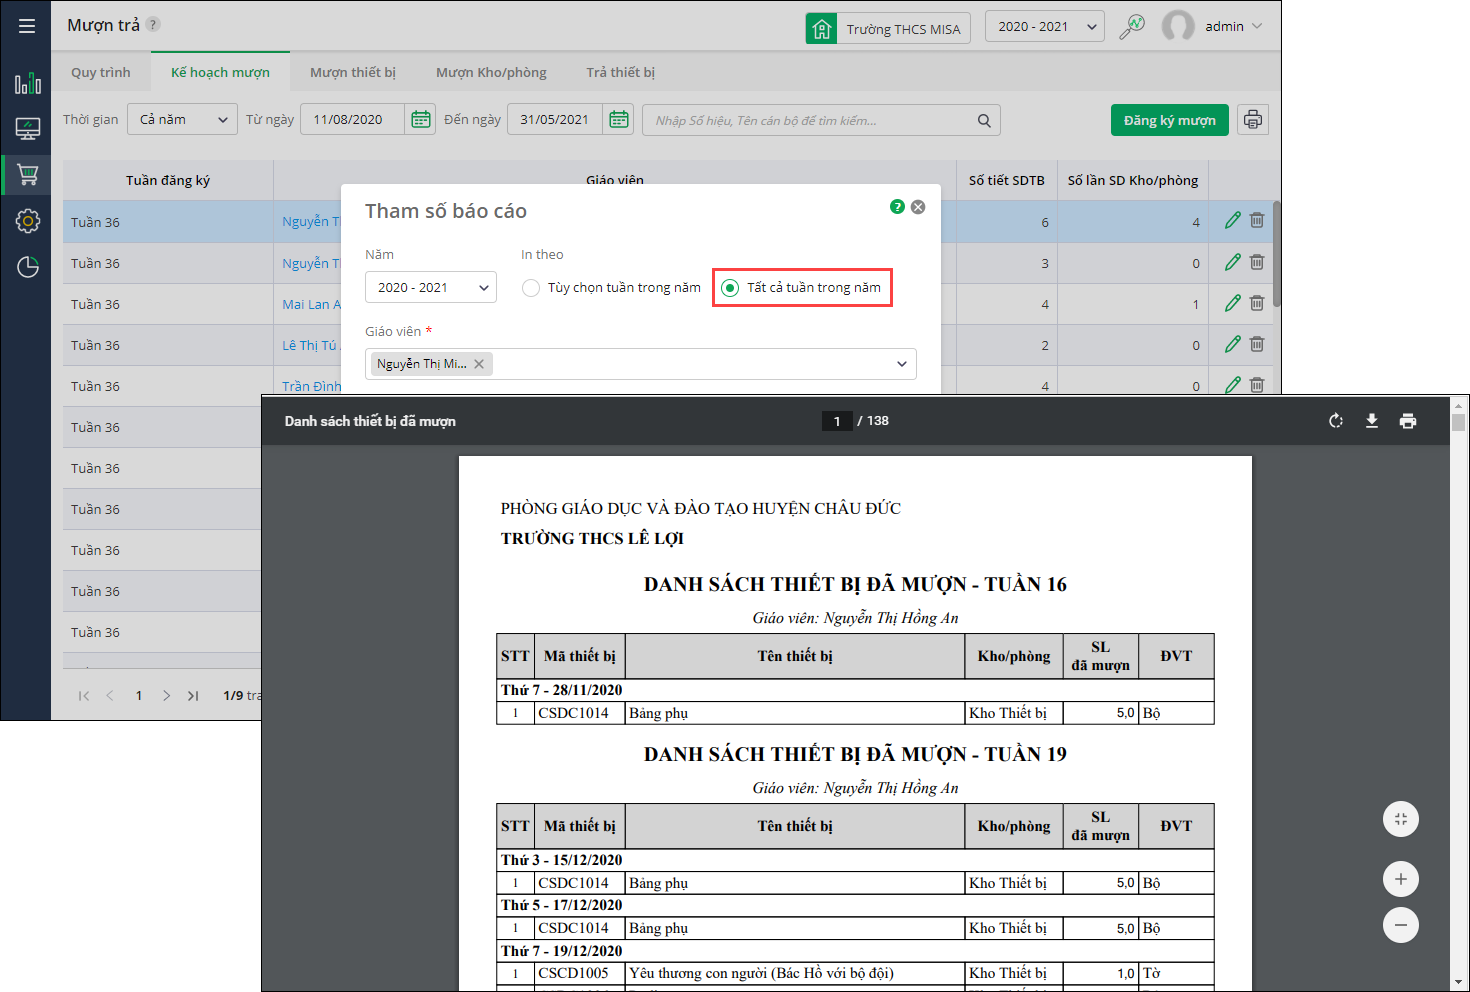Open the hamburger menu in sidebar
Viewport: 1470px width, 992px height.
pyautogui.click(x=27, y=26)
